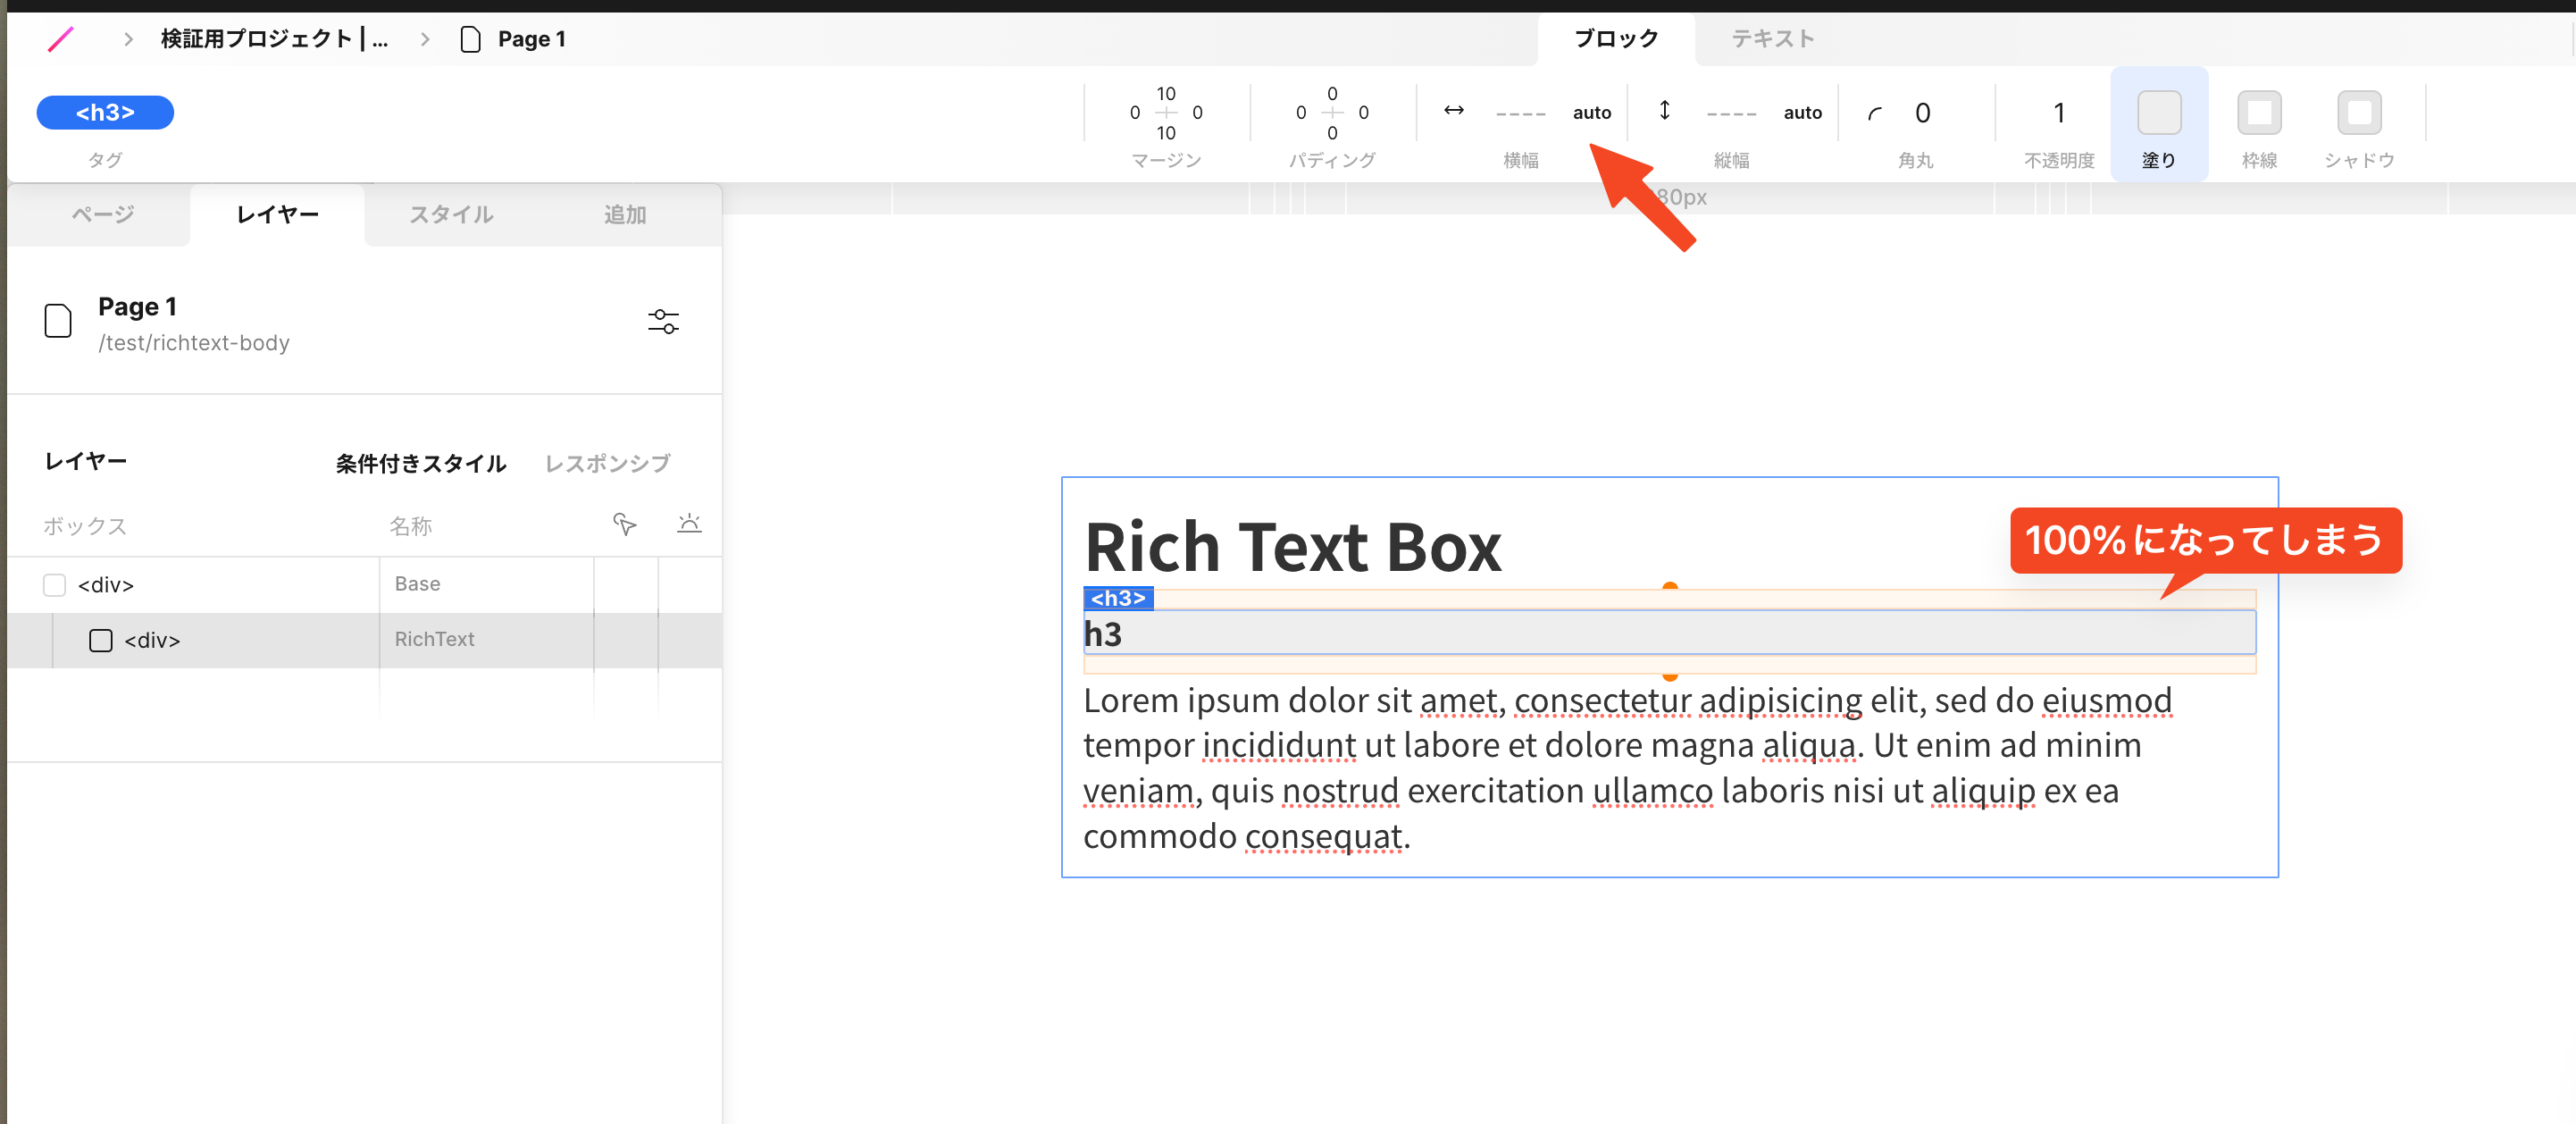Click the Page 1 breadcrumb document icon
Image resolution: width=2576 pixels, height=1124 pixels.
click(x=470, y=39)
